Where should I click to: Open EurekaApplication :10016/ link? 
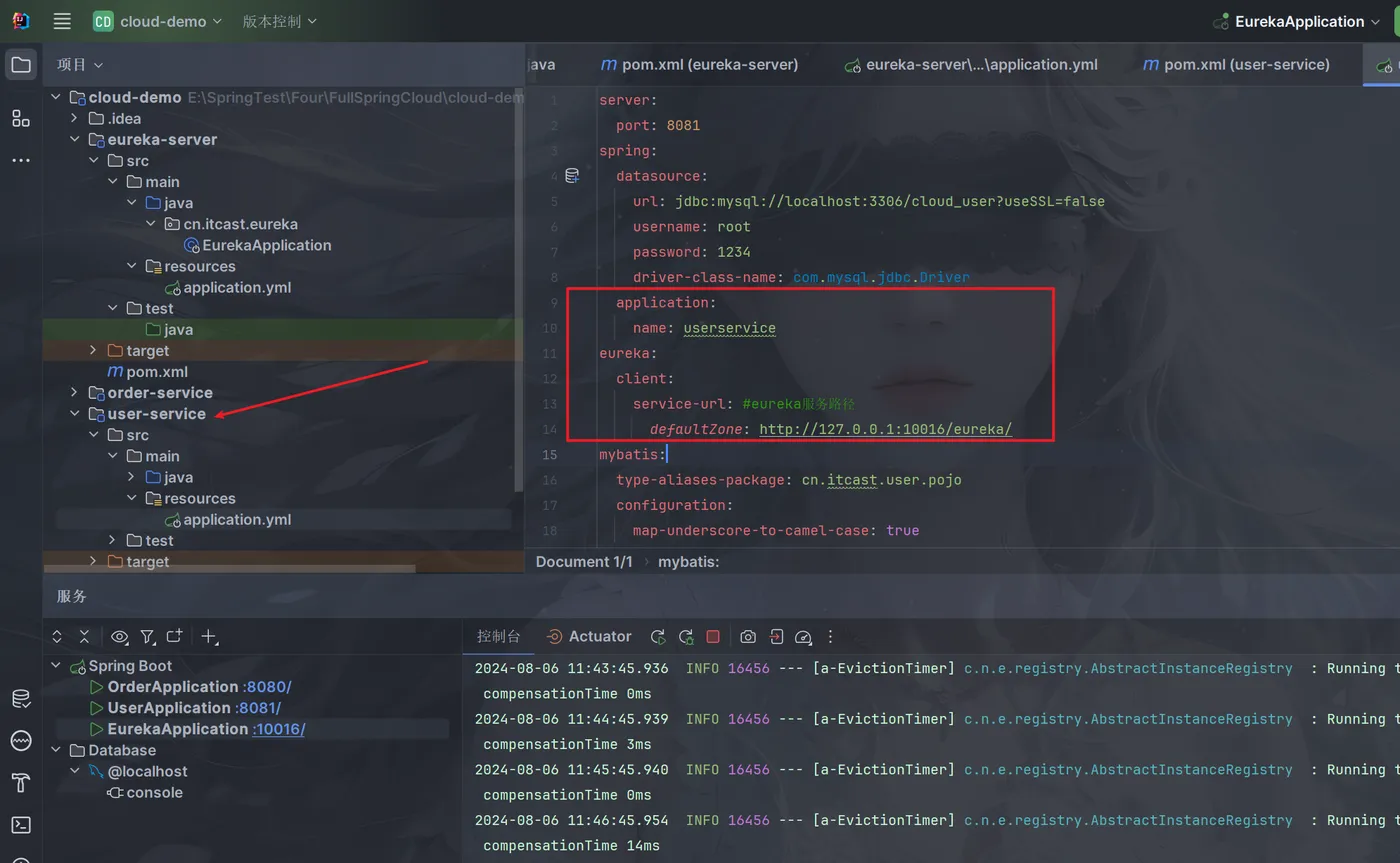pyautogui.click(x=279, y=729)
